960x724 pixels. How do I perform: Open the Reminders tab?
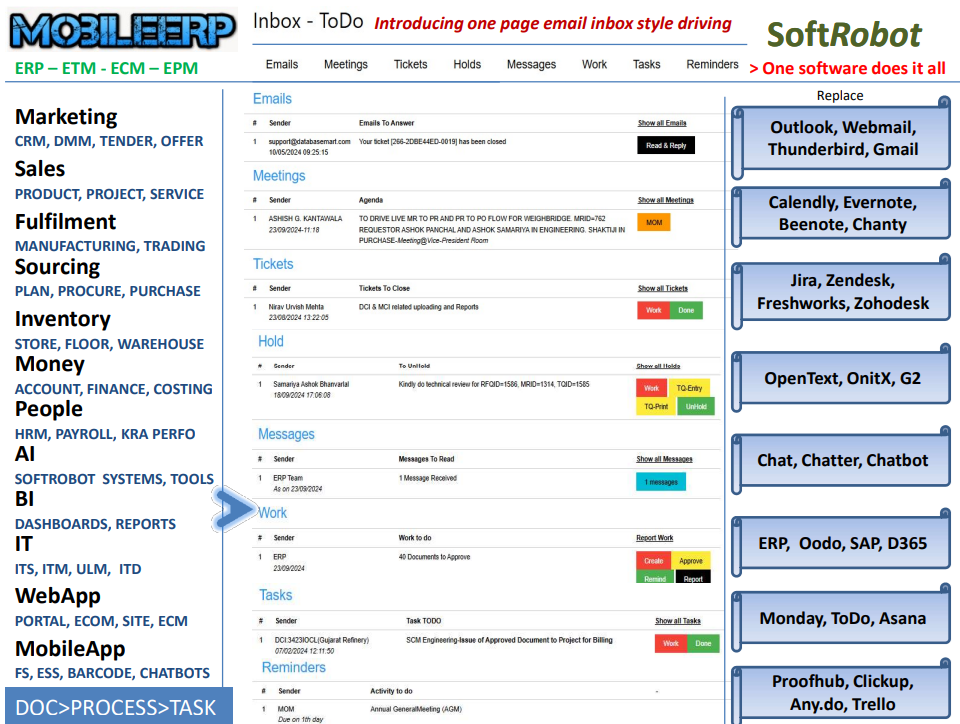coord(712,64)
